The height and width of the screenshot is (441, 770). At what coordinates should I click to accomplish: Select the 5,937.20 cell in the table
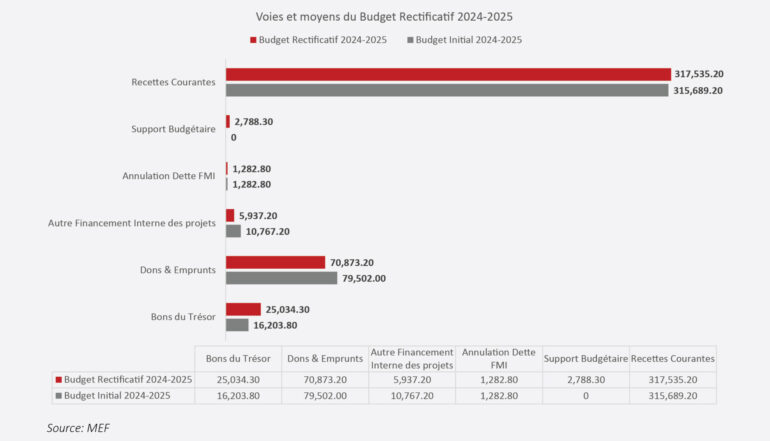pos(411,380)
